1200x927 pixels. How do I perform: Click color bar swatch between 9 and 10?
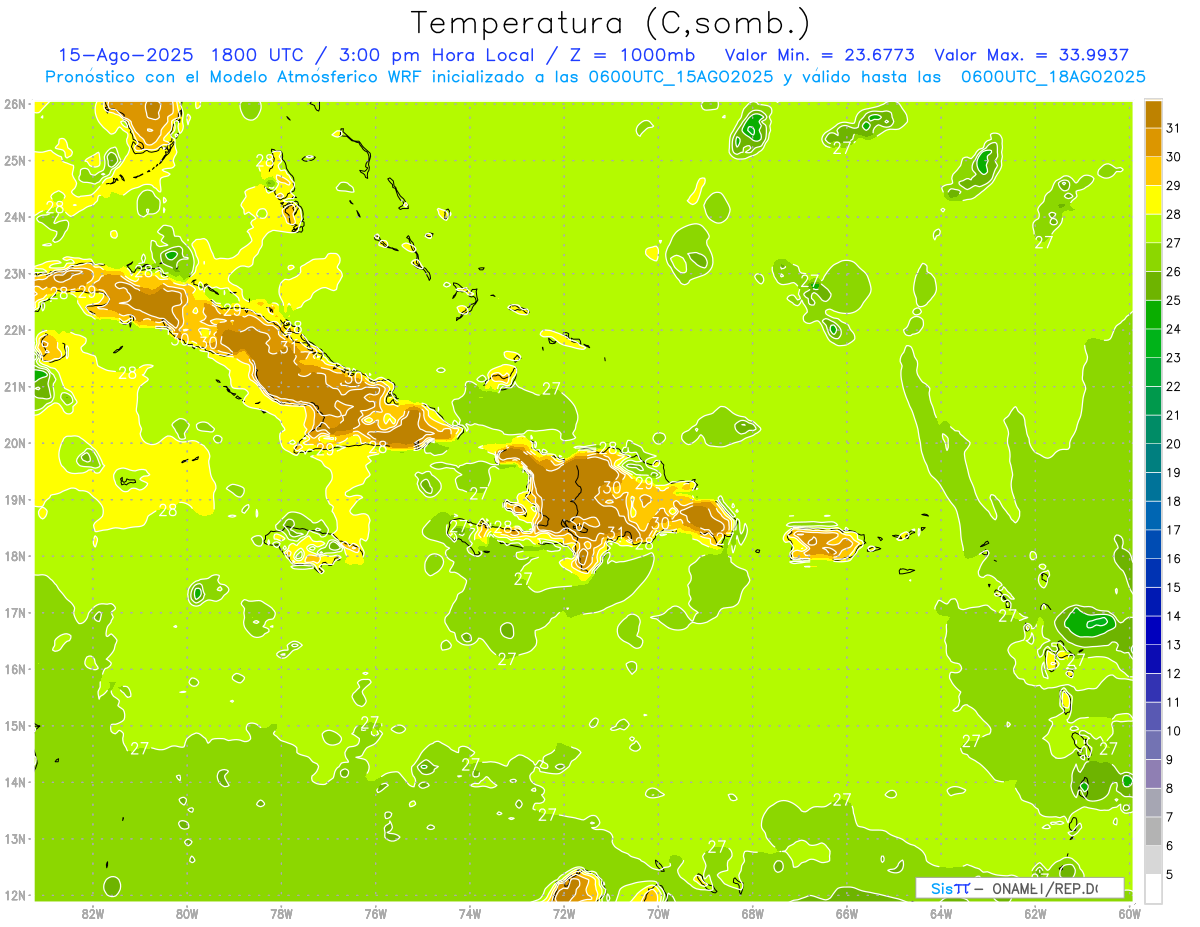click(x=1153, y=745)
